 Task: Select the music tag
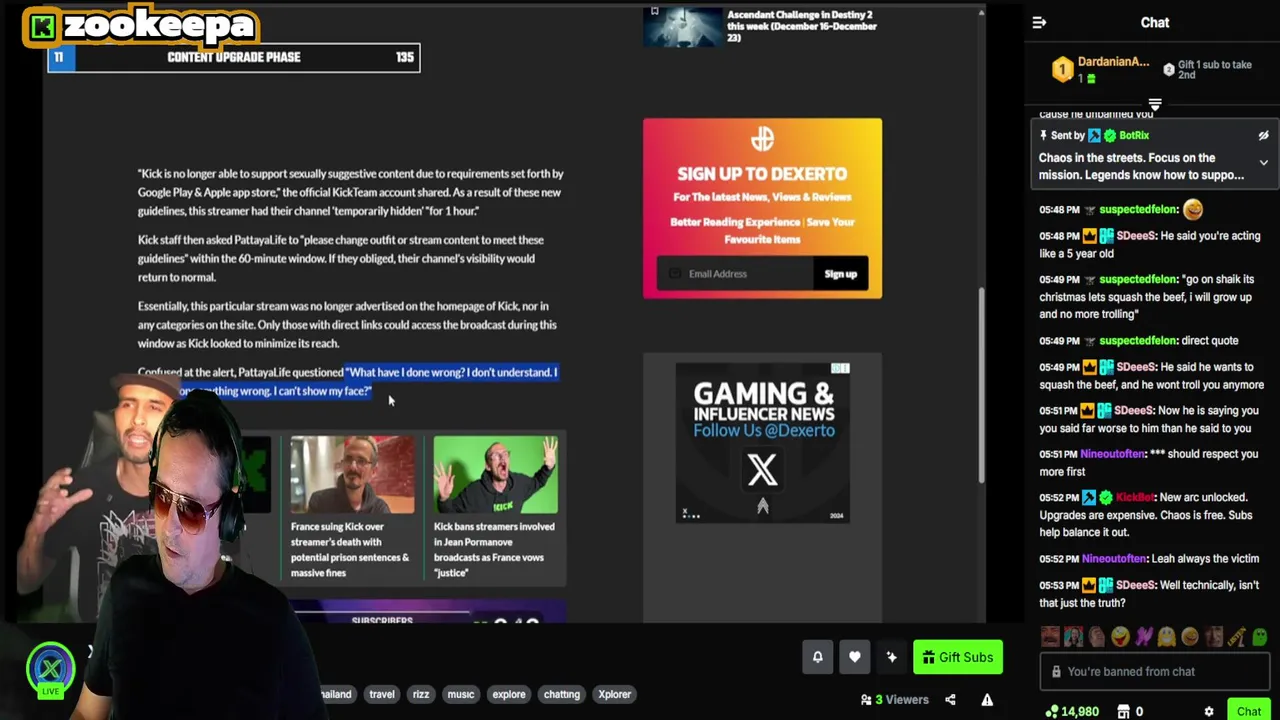tap(461, 694)
